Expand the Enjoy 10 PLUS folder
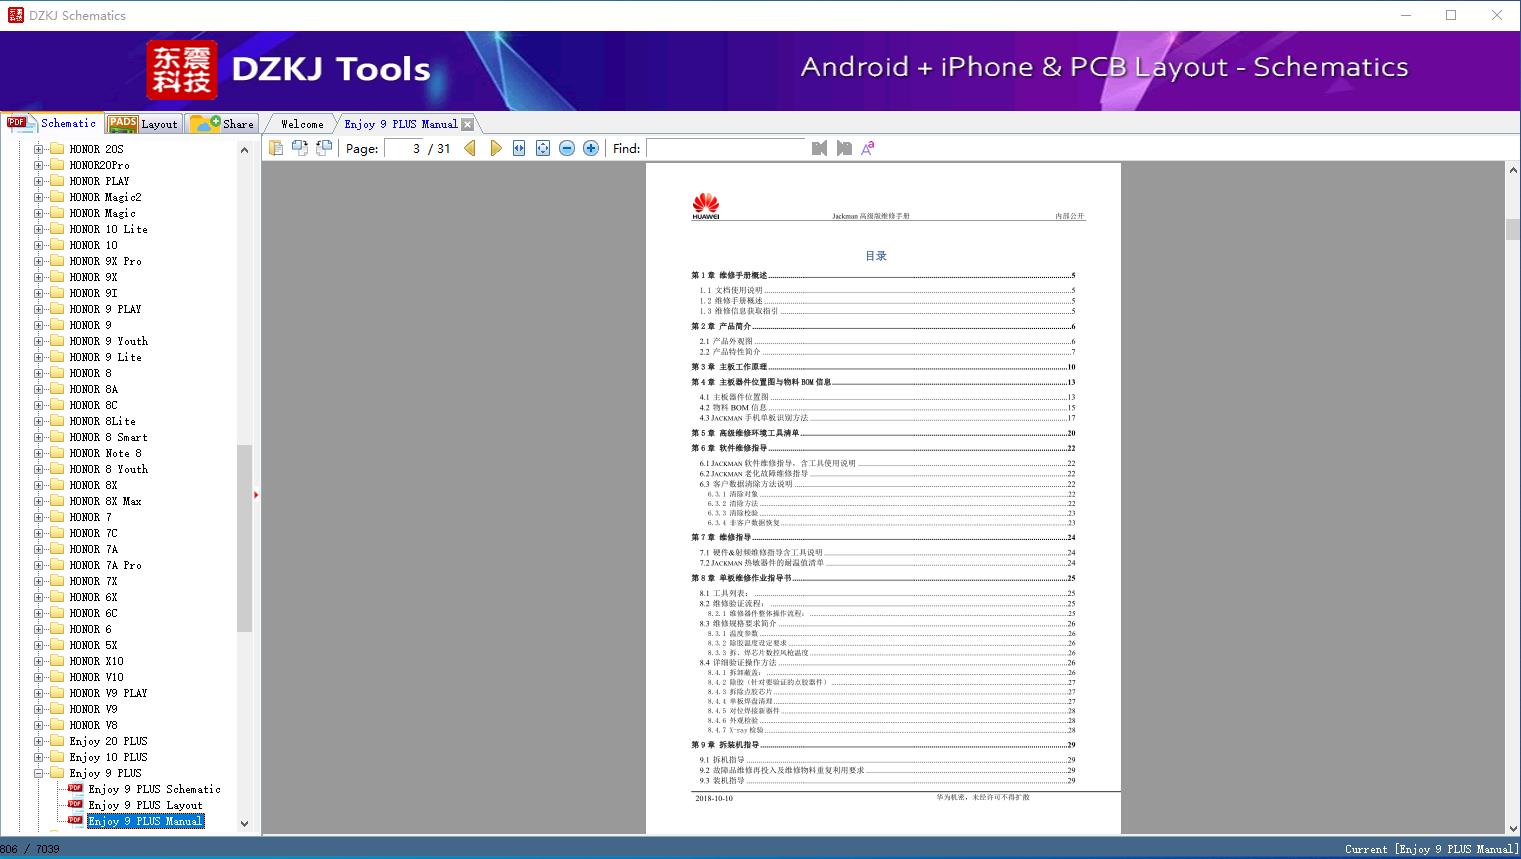This screenshot has height=859, width=1521. (x=38, y=757)
